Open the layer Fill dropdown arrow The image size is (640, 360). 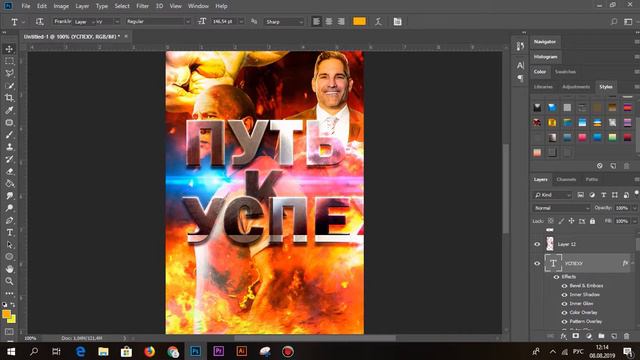click(634, 221)
